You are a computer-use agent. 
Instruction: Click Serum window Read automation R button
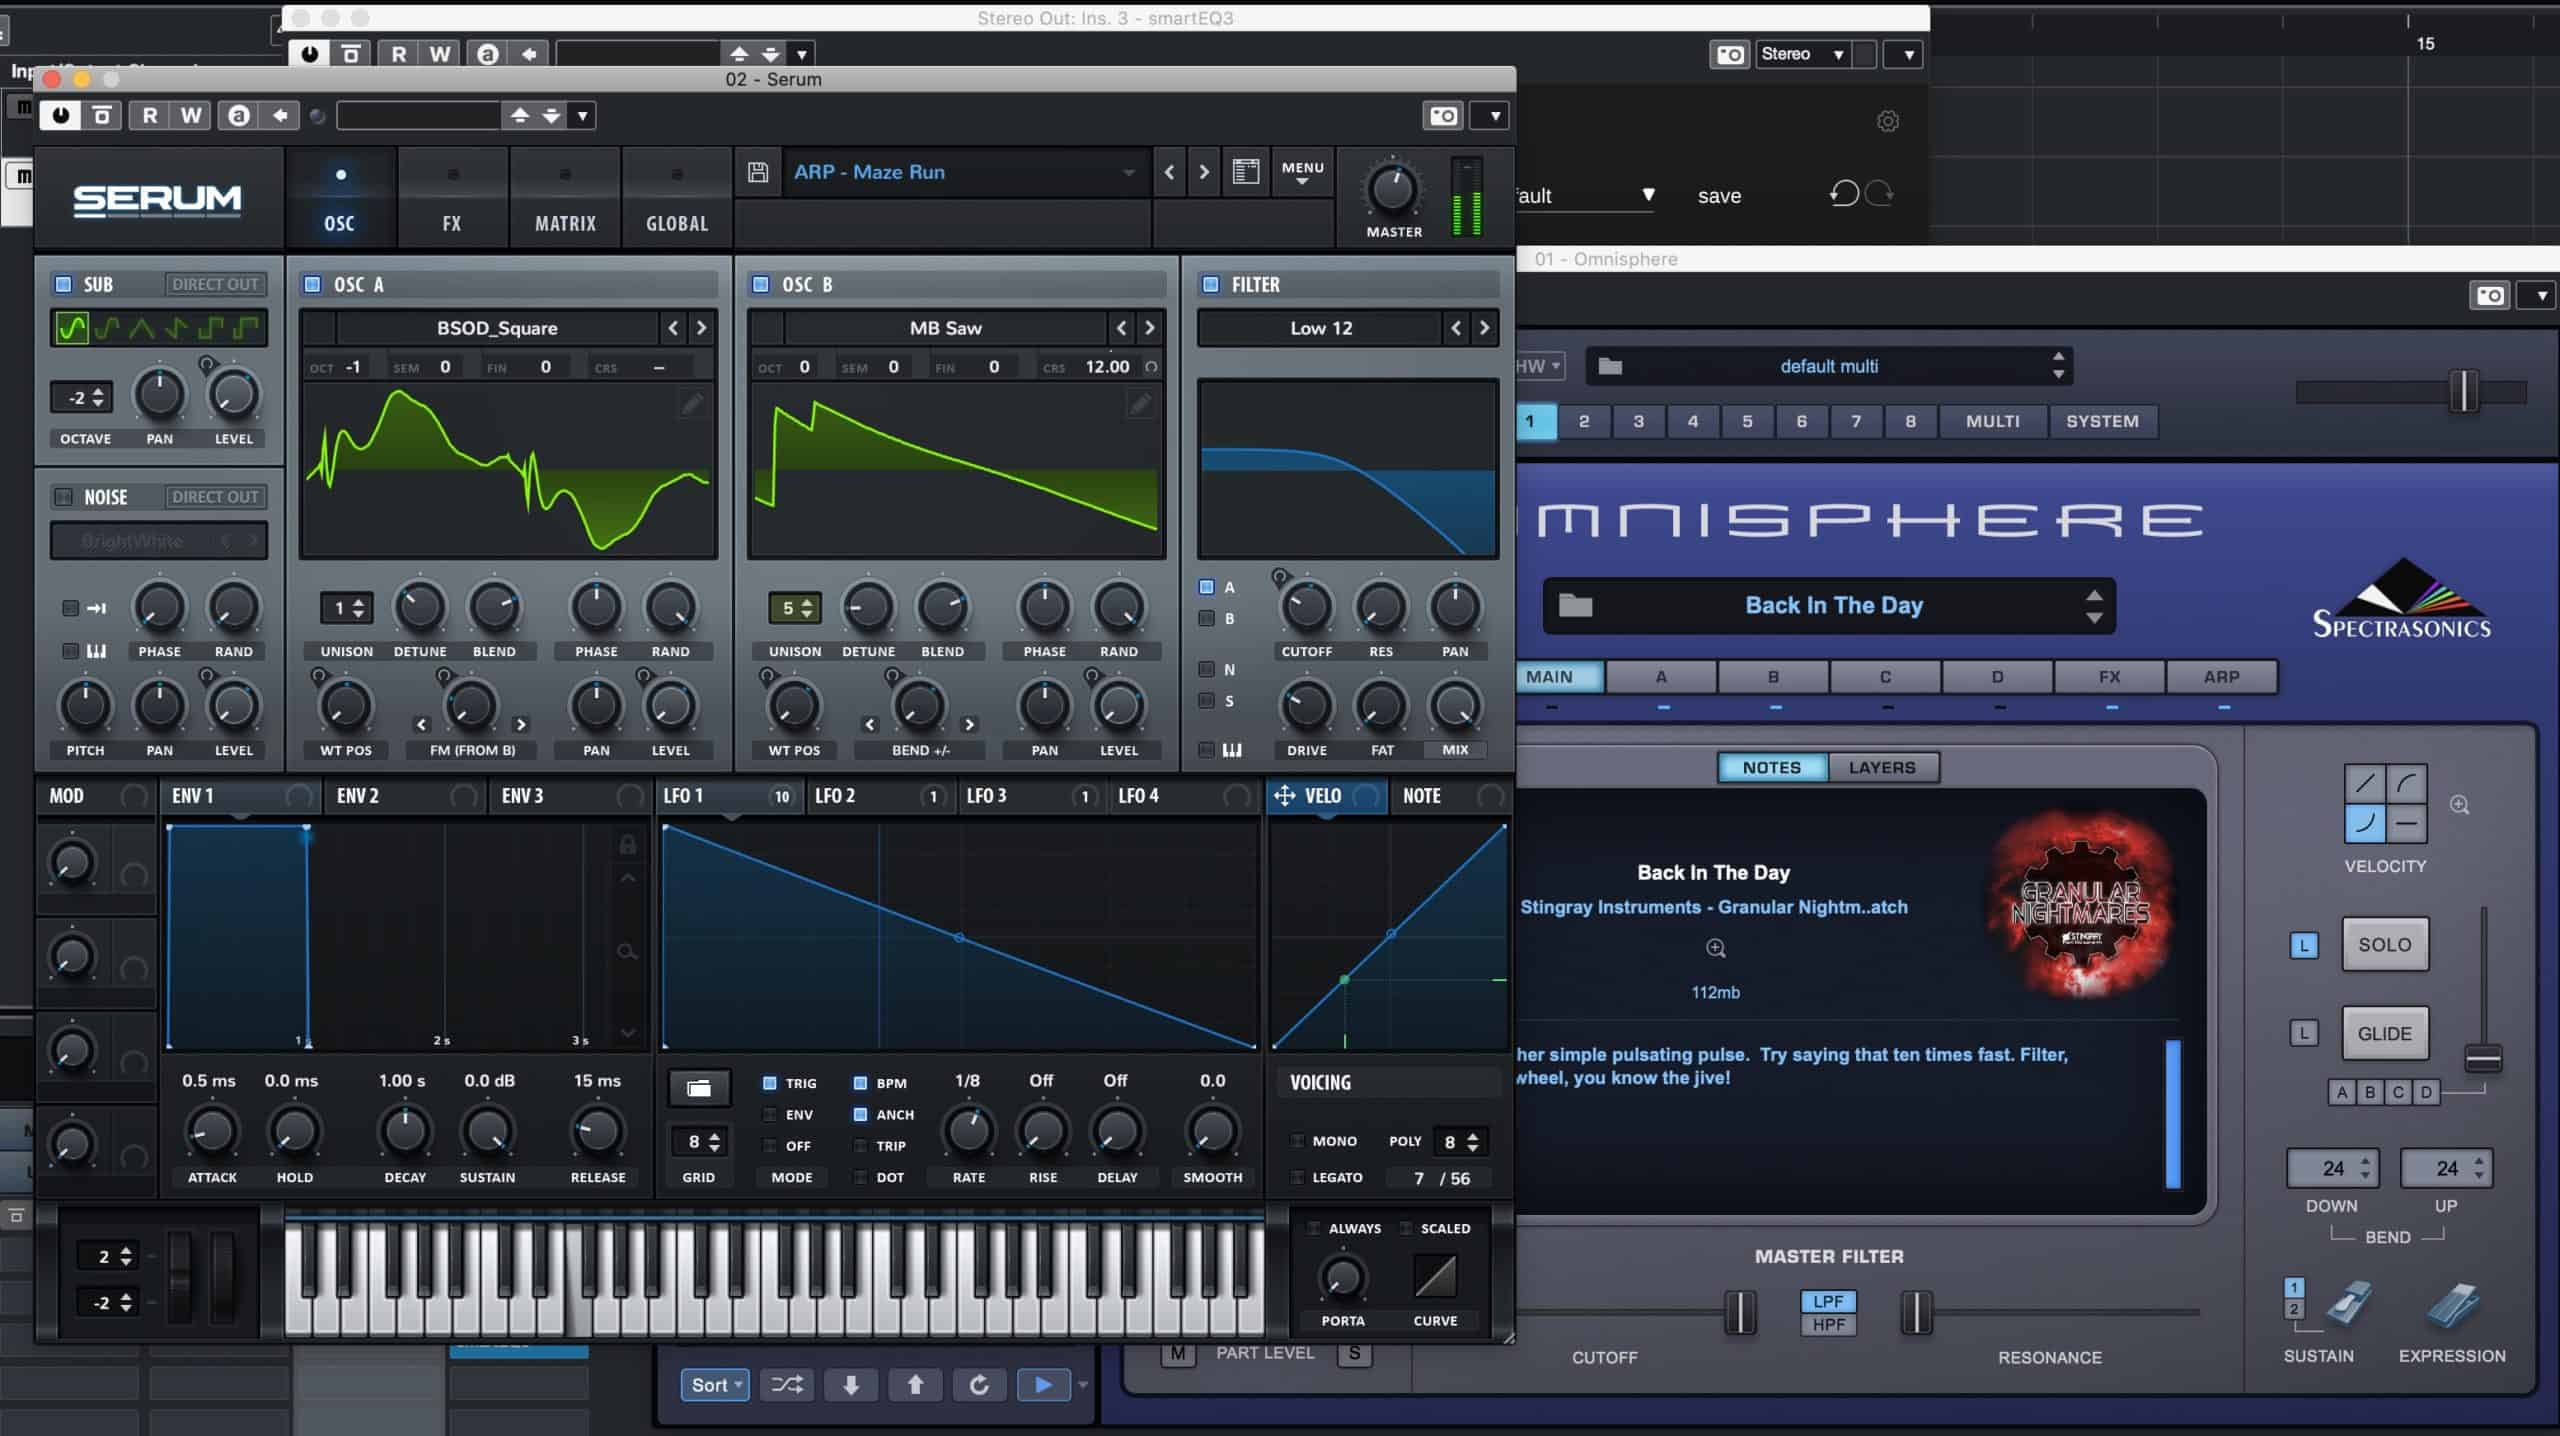(x=150, y=115)
